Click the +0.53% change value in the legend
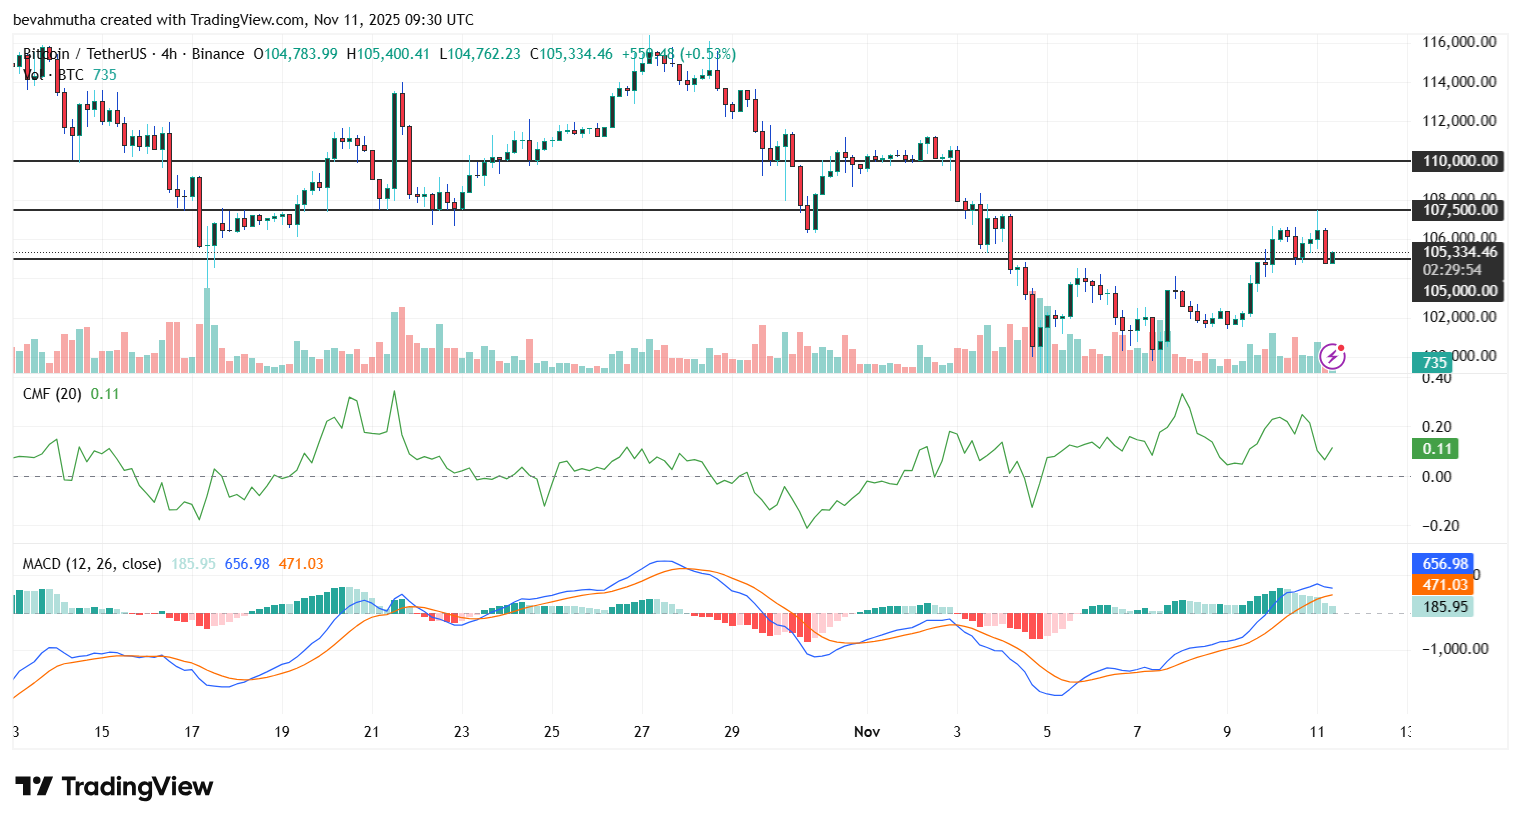1521x824 pixels. point(708,54)
